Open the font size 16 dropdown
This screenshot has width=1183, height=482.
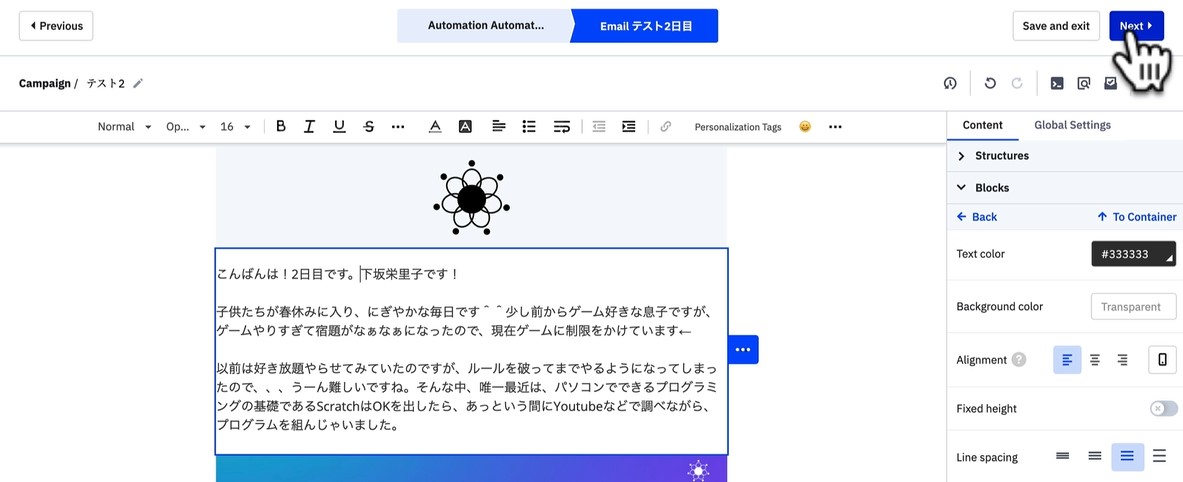[235, 127]
